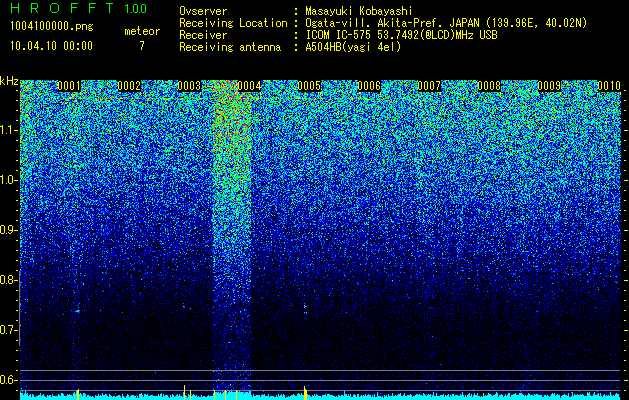This screenshot has height=400, width=629.
Task: Click the minute marker 0004
Action: point(249,86)
